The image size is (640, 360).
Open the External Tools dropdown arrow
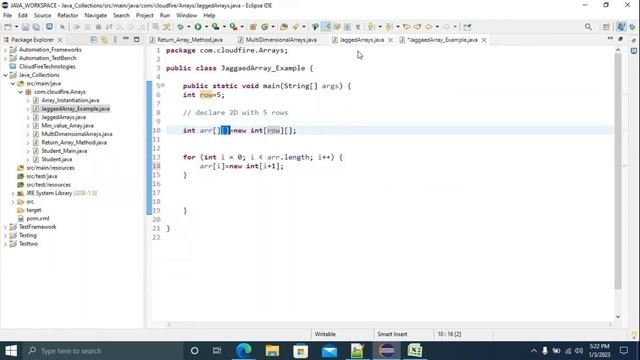coord(242,27)
